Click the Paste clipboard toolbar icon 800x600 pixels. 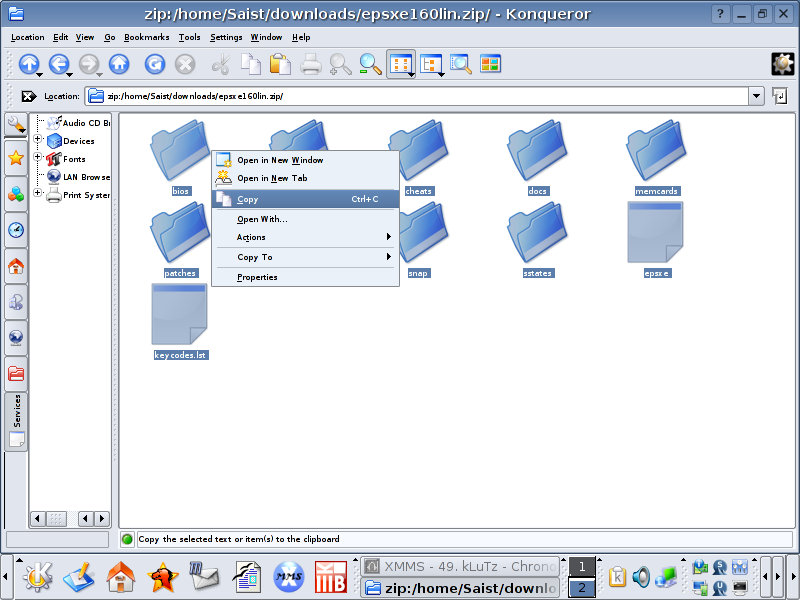pyautogui.click(x=280, y=64)
